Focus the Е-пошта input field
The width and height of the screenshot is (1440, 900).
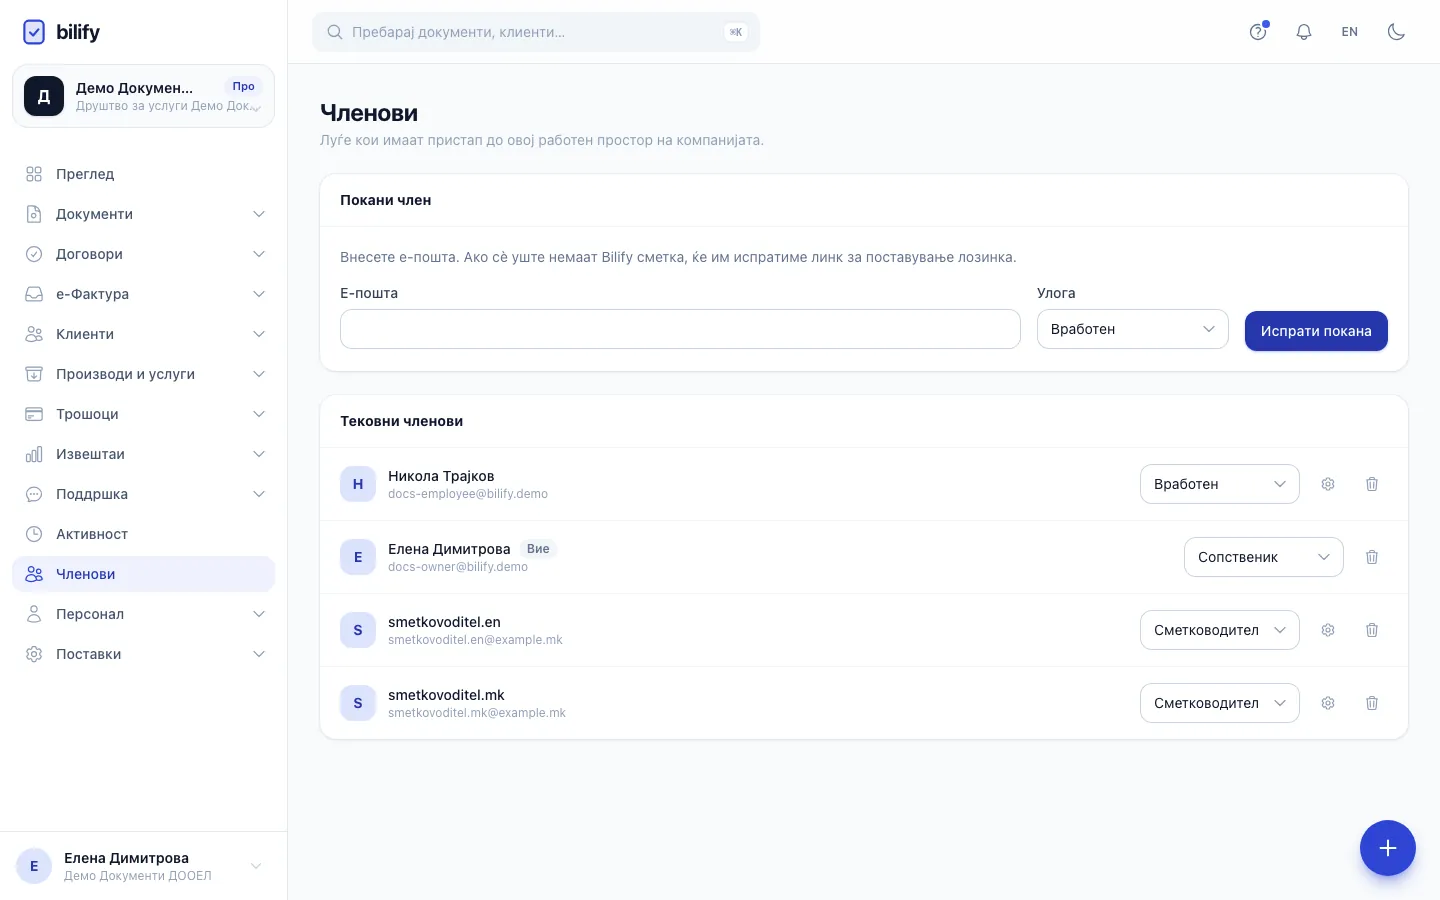(680, 329)
